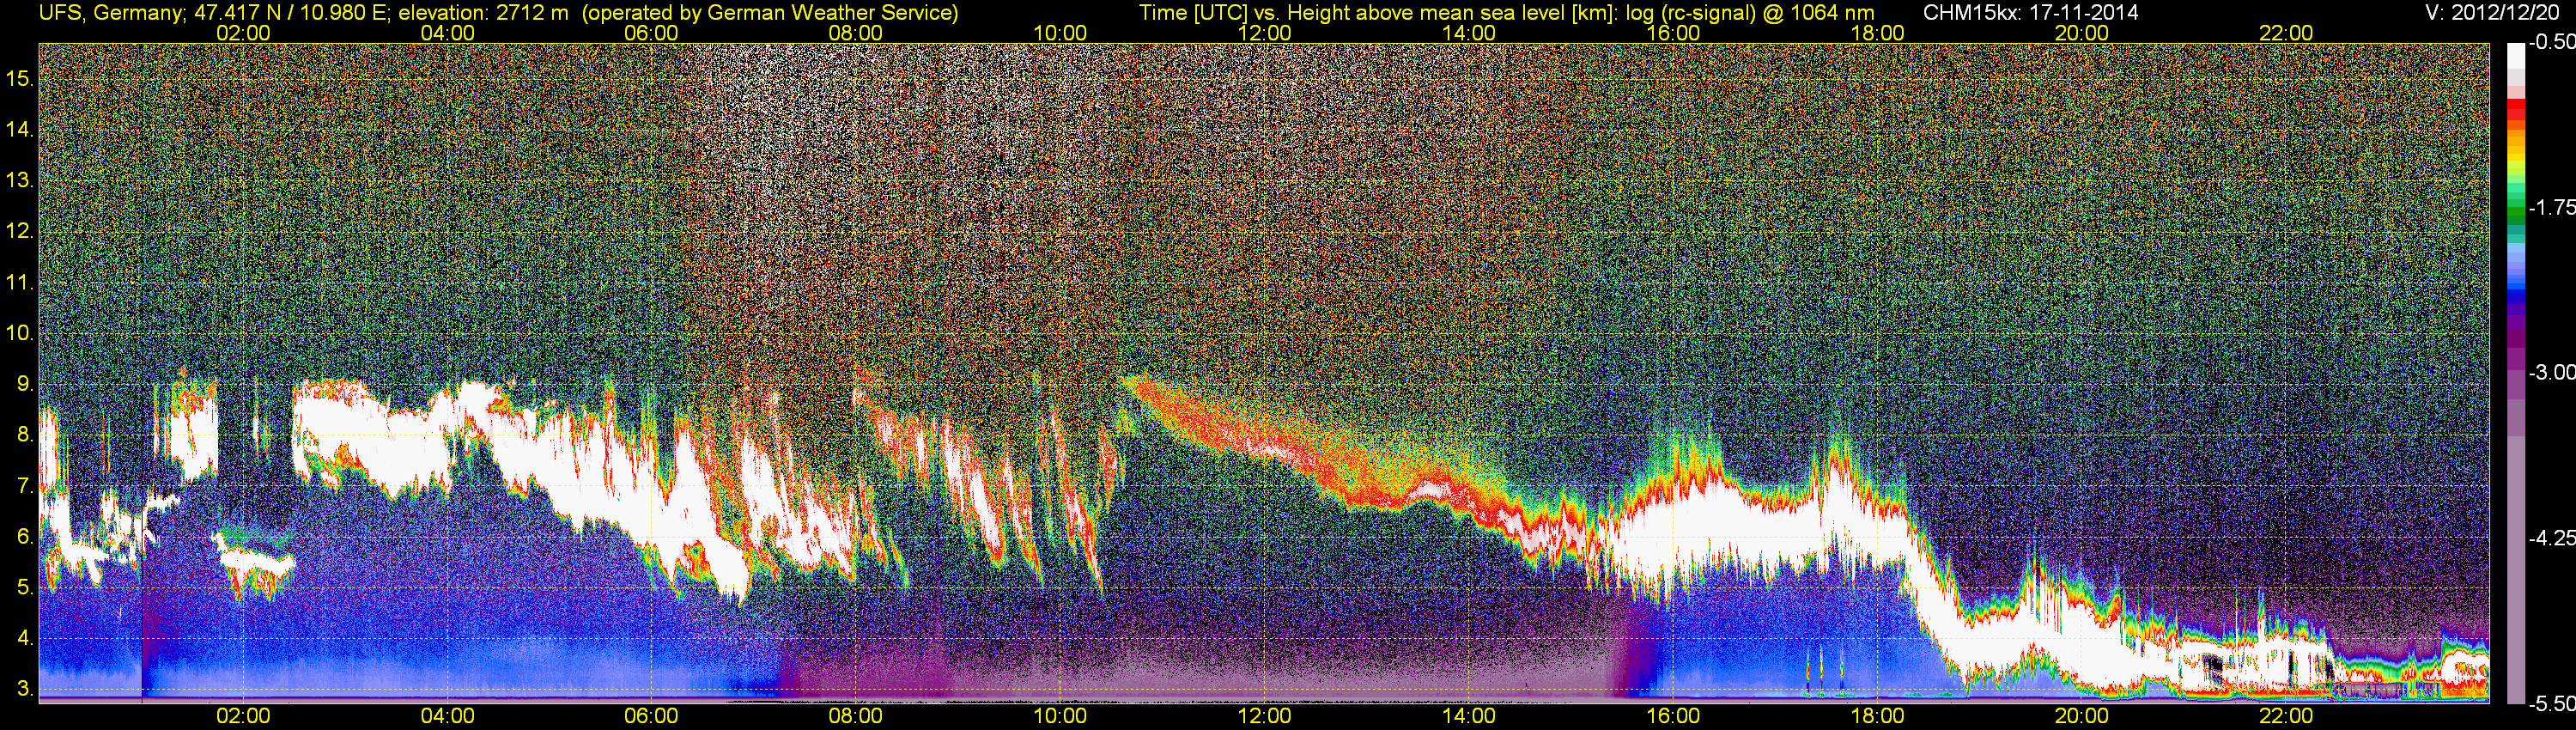Click the "20:00" label on the lower time axis
Image resolution: width=2576 pixels, height=730 pixels.
coord(2082,716)
